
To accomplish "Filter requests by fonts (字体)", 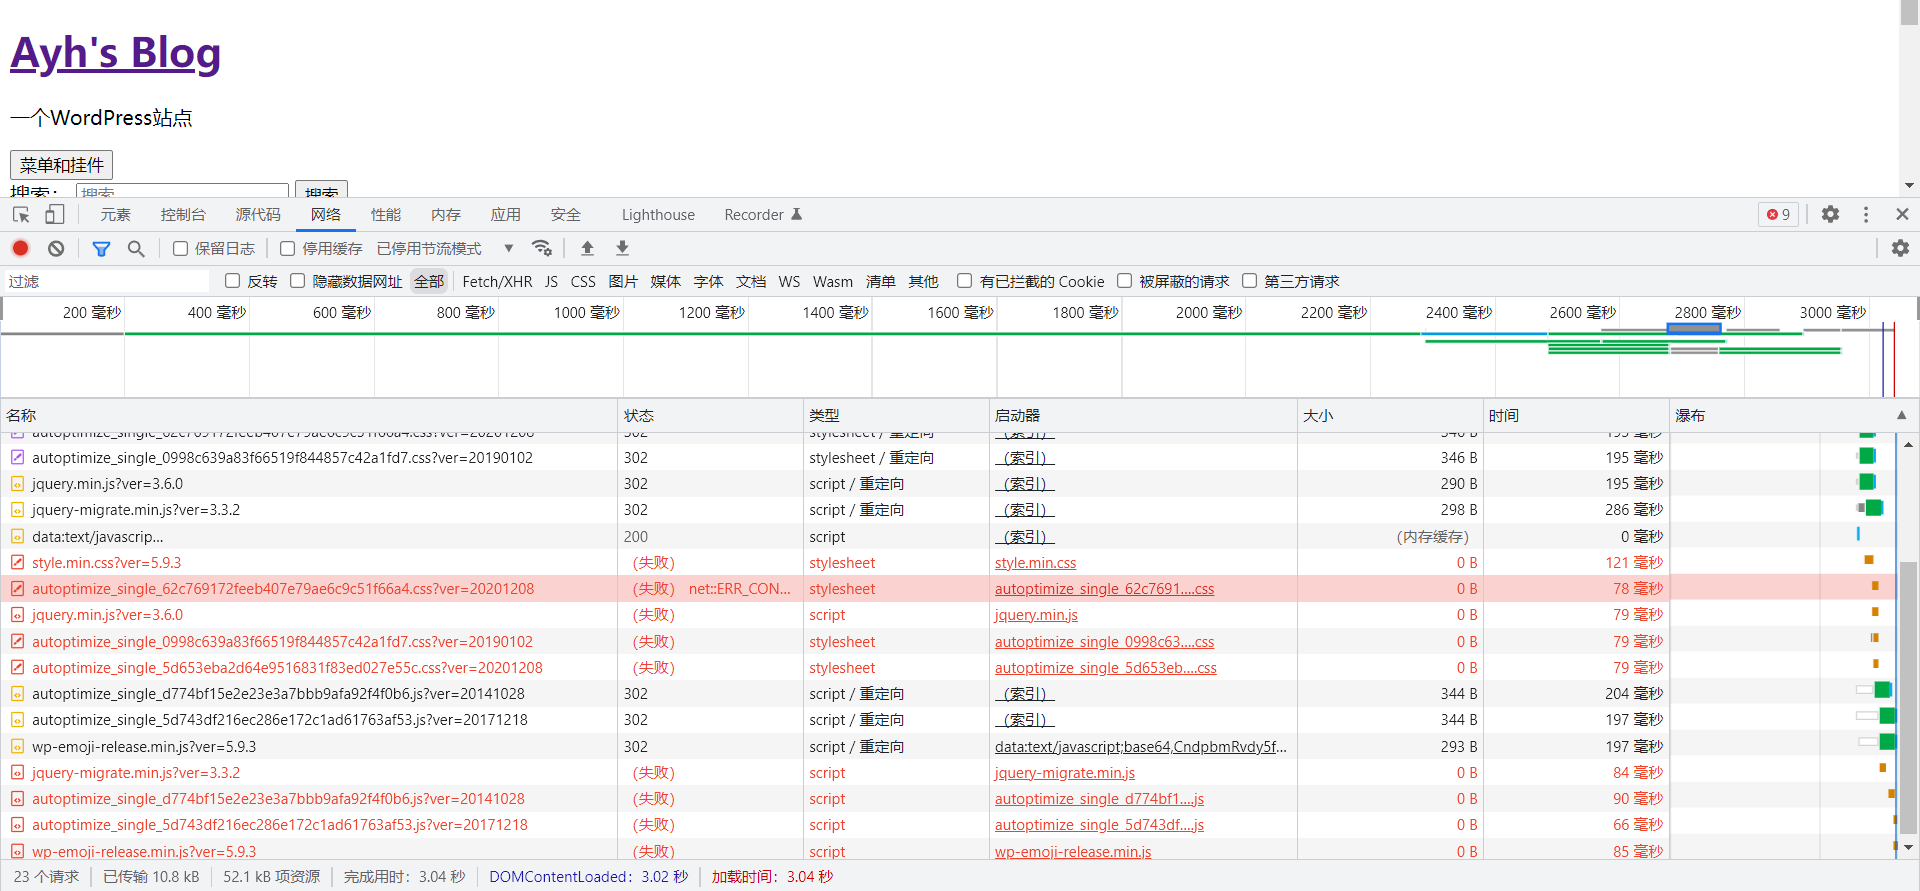I will pos(708,282).
